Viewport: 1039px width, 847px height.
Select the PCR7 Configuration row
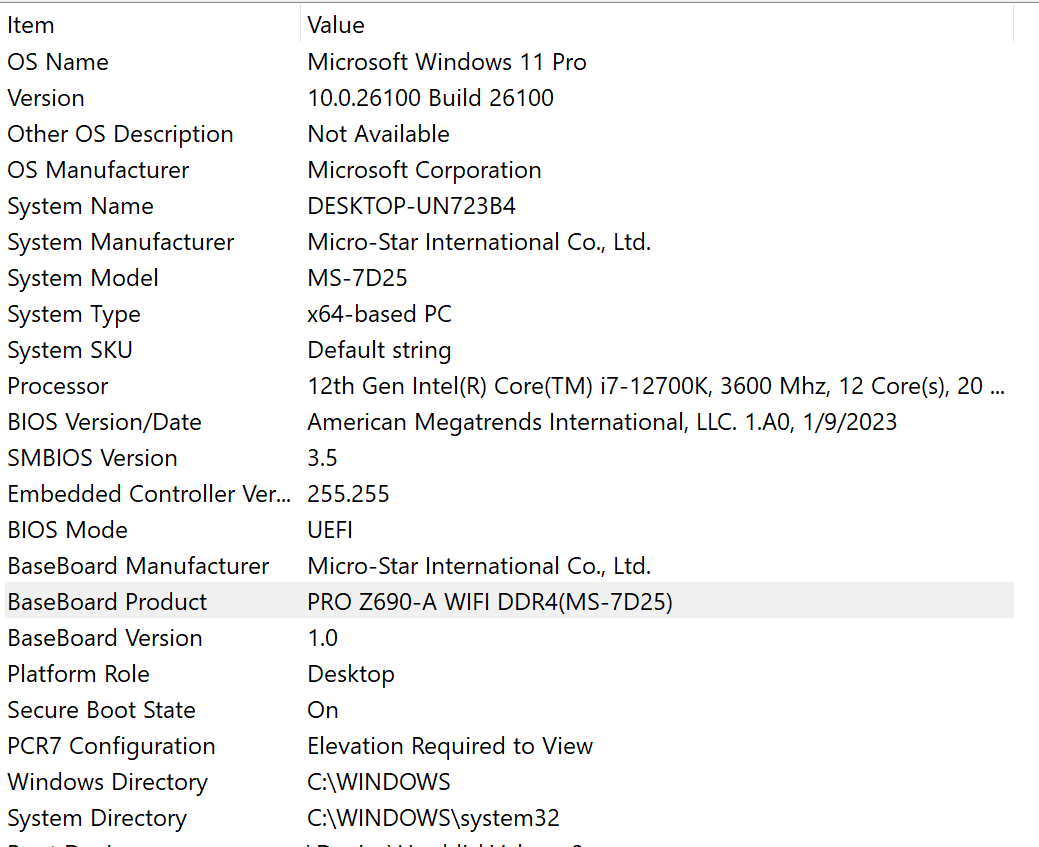coord(111,746)
